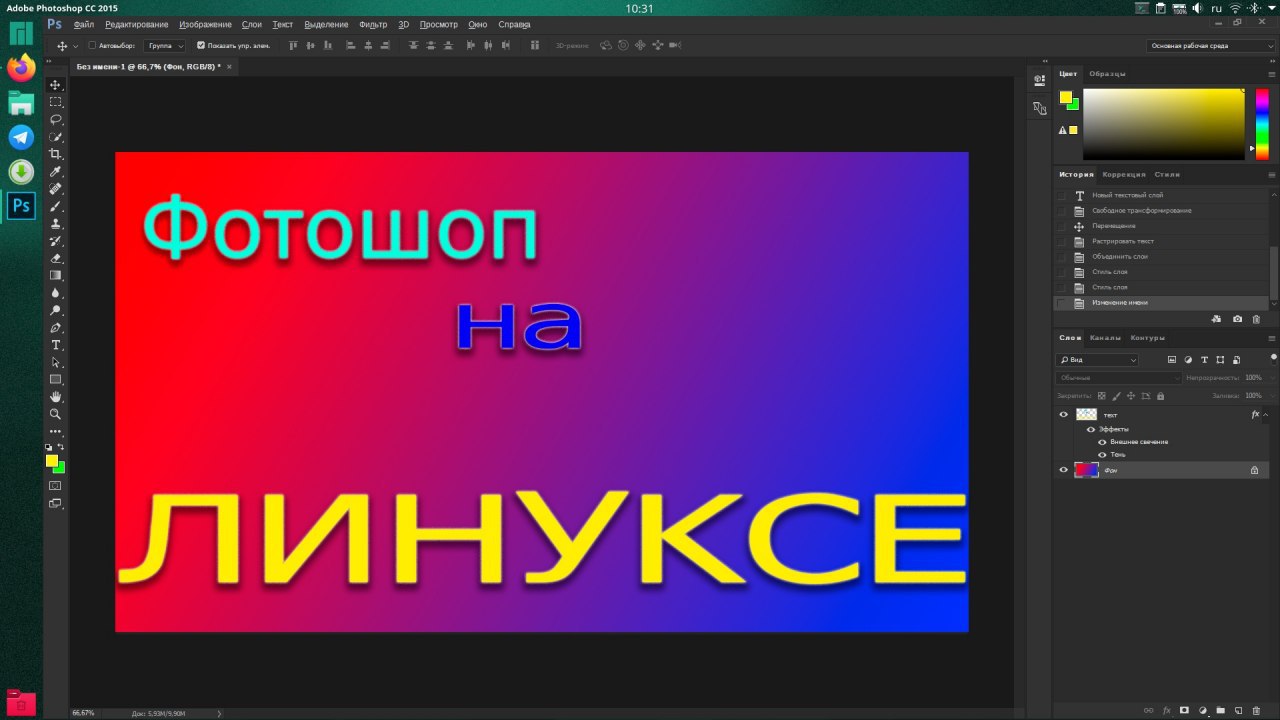Toggle Quick Mask mode icon
The image size is (1280, 720).
point(56,486)
